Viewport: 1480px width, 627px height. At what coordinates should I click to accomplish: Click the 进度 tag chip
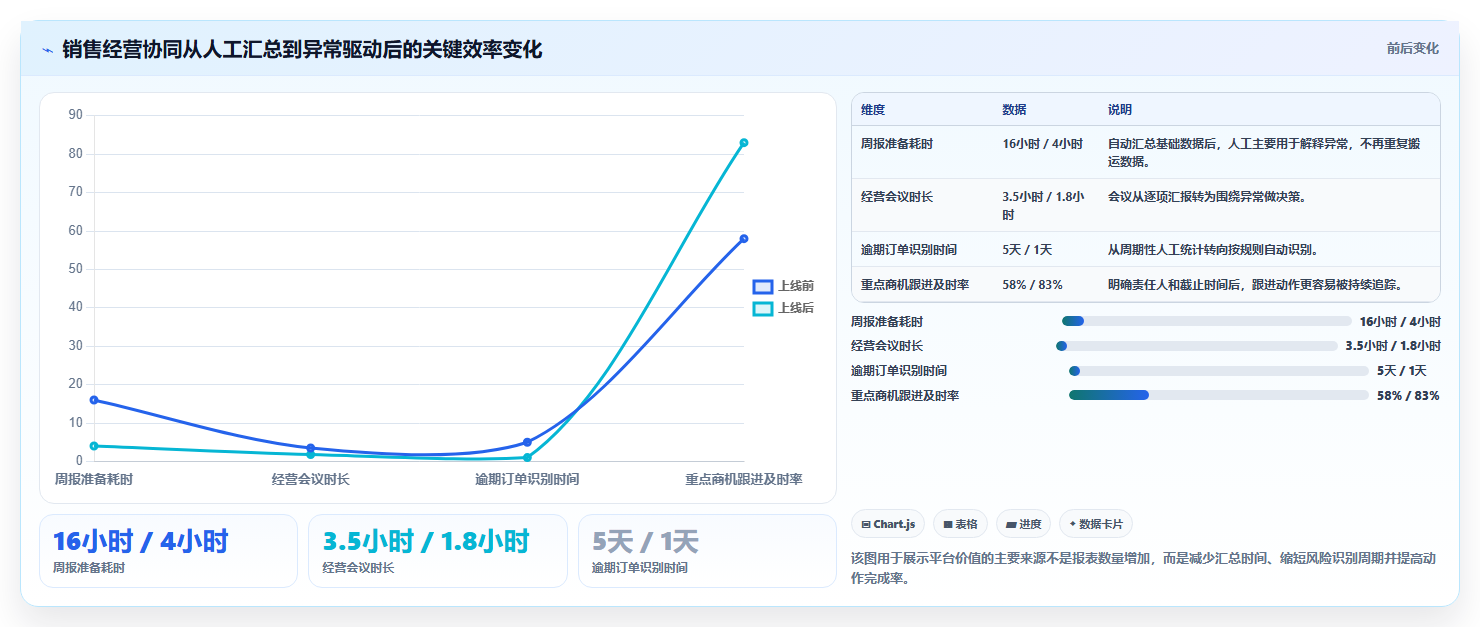[x=1023, y=524]
